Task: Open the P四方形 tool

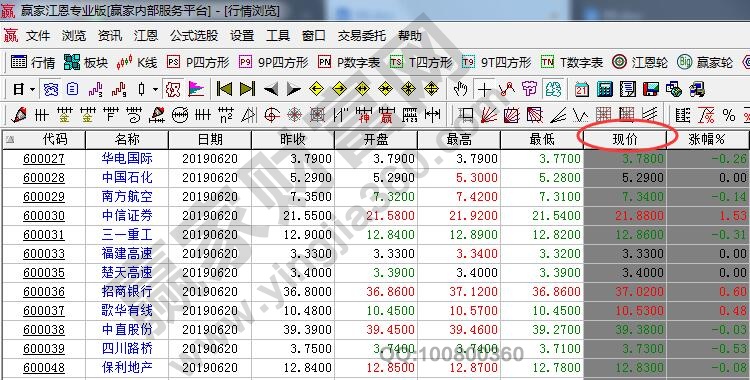Action: [x=198, y=62]
